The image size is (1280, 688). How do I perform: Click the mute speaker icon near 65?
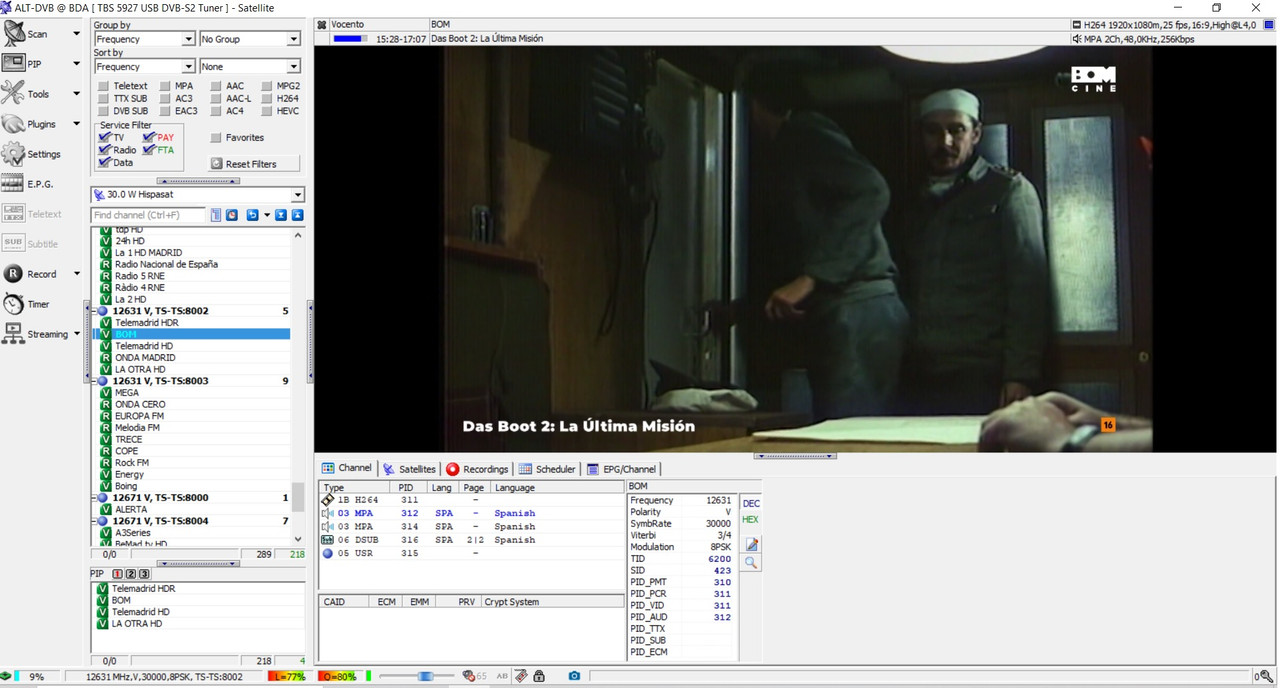[469, 677]
